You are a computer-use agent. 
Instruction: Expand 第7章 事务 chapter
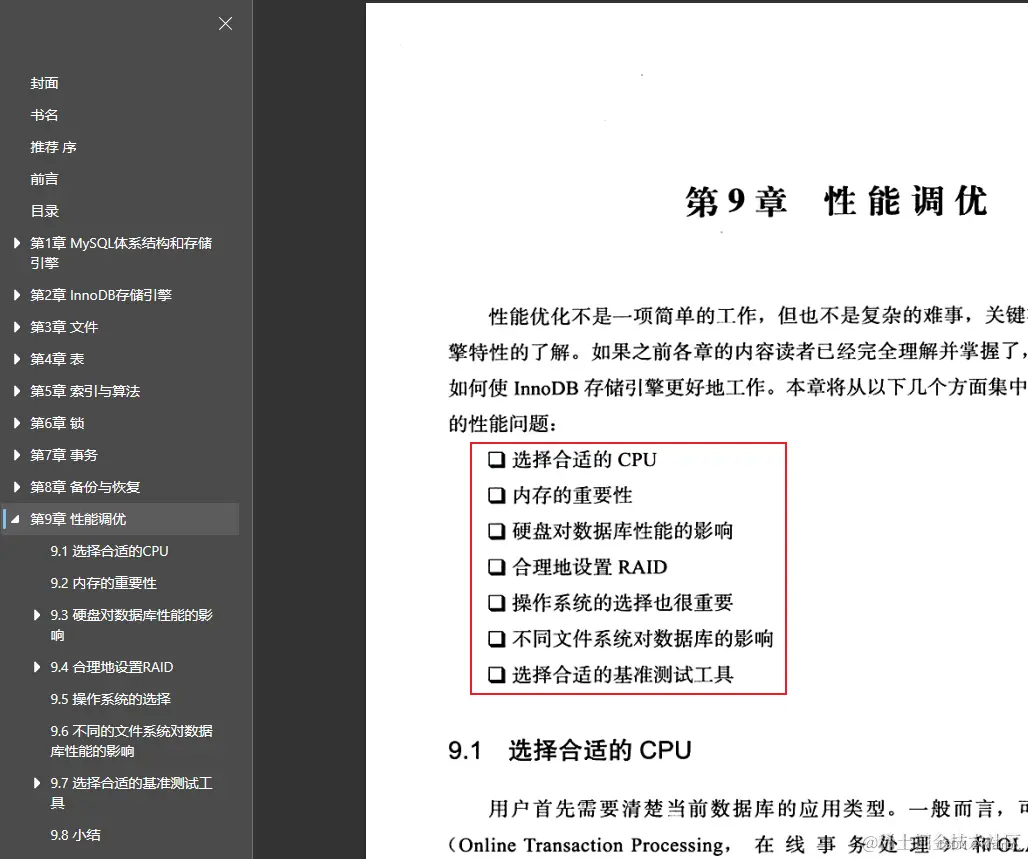click(x=16, y=455)
